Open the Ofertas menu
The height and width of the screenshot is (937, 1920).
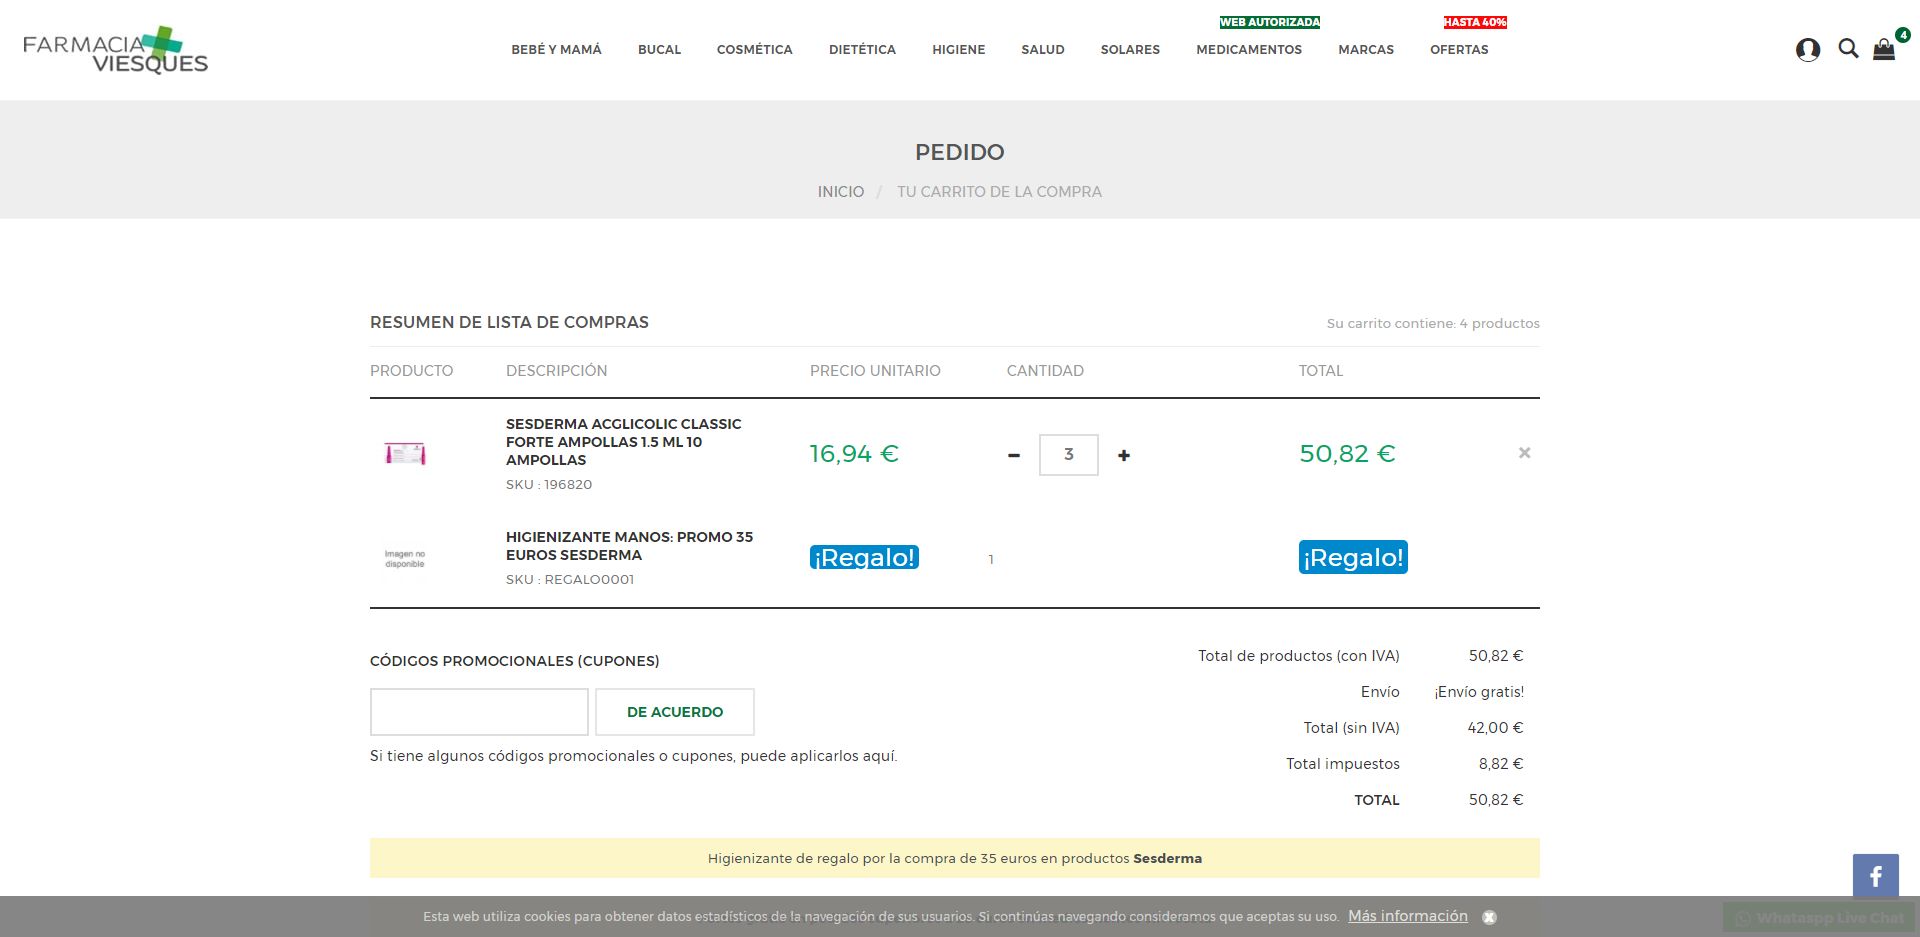pyautogui.click(x=1459, y=50)
